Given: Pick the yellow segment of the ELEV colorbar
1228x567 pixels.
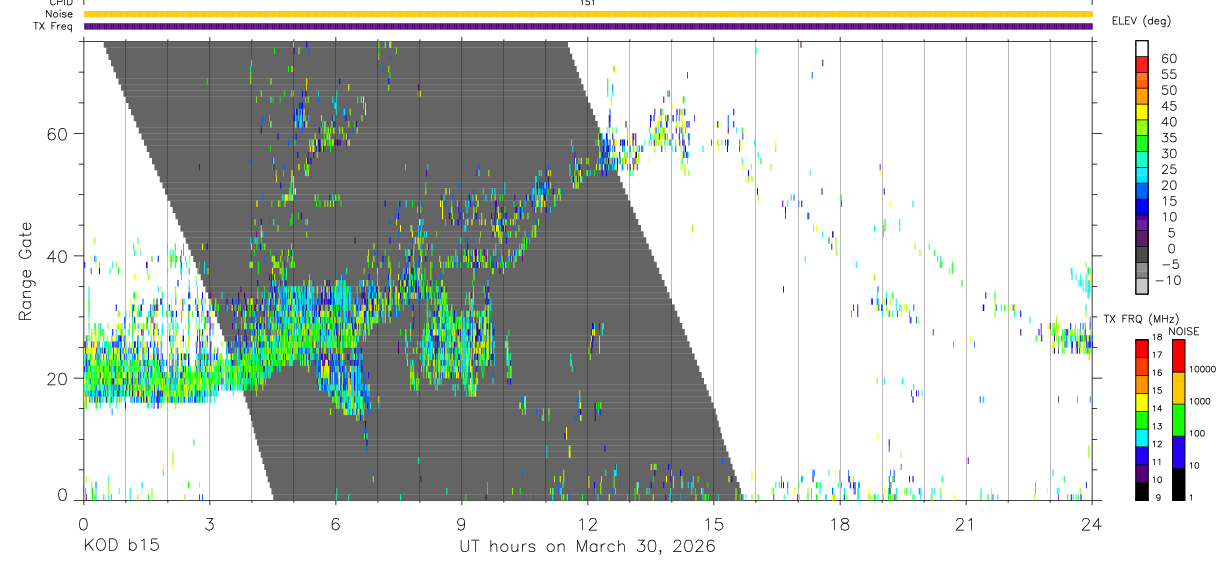Looking at the screenshot, I should [x=1142, y=112].
